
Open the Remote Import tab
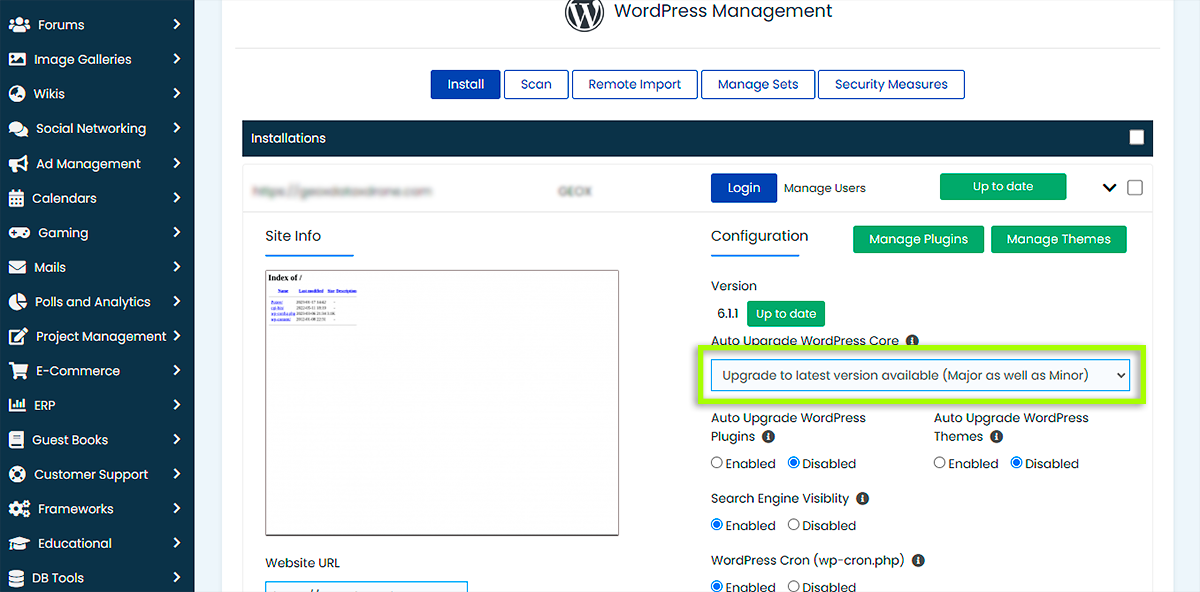tap(634, 85)
